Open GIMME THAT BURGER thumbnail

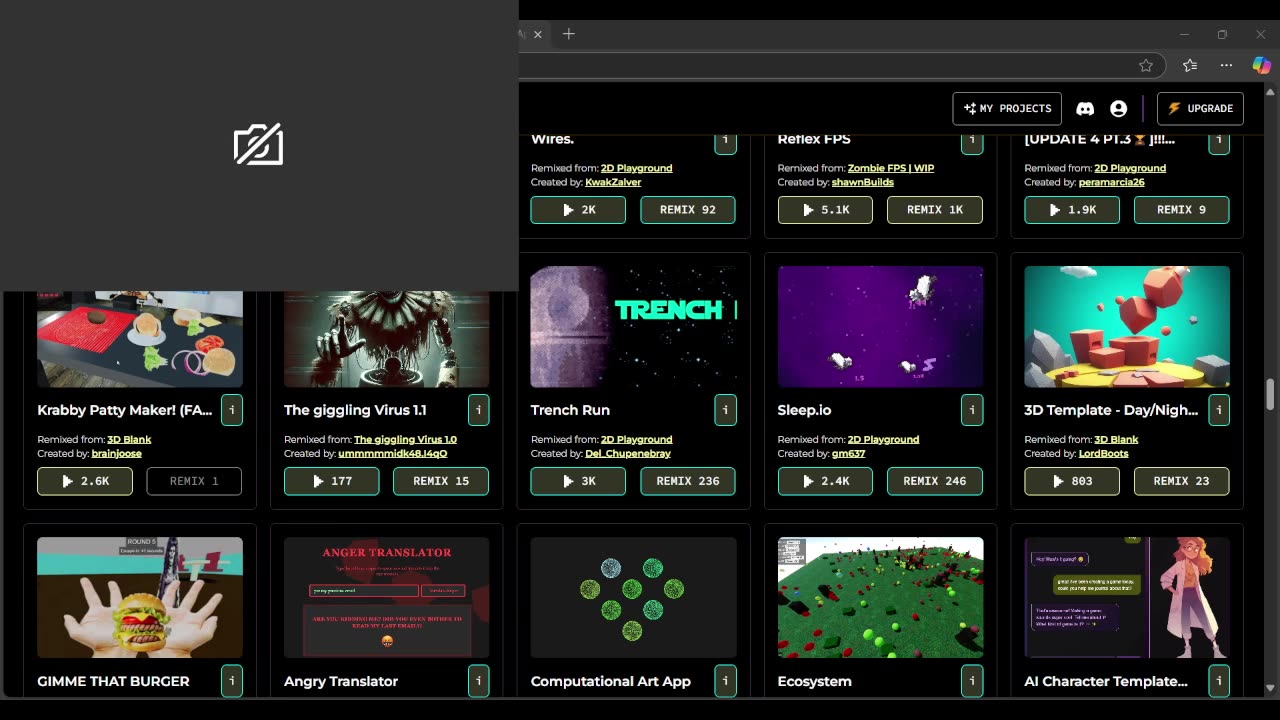140,597
